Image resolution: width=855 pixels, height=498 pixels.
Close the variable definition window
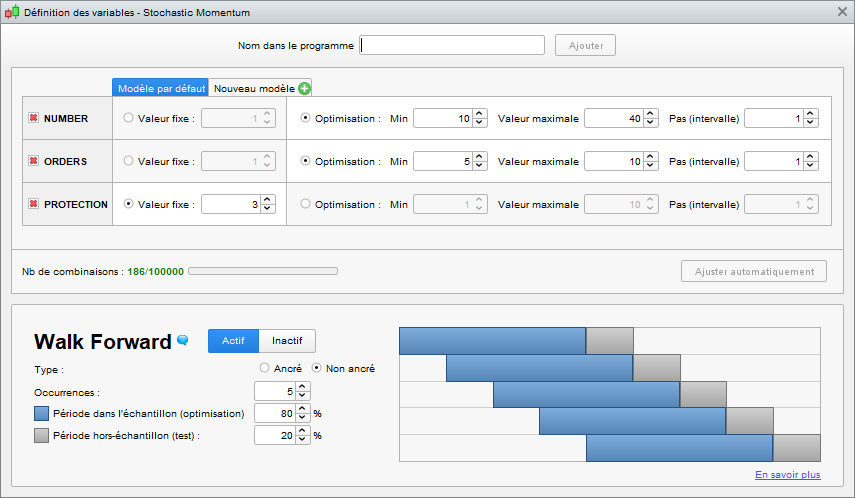(x=841, y=12)
